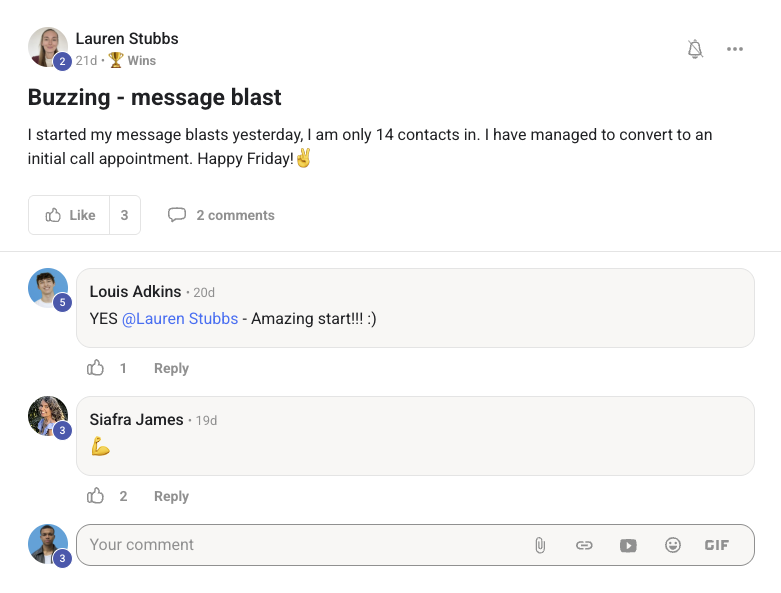Viewport: 781px width, 593px height.
Task: Open the Siafra James commenter name
Action: pyautogui.click(x=136, y=420)
